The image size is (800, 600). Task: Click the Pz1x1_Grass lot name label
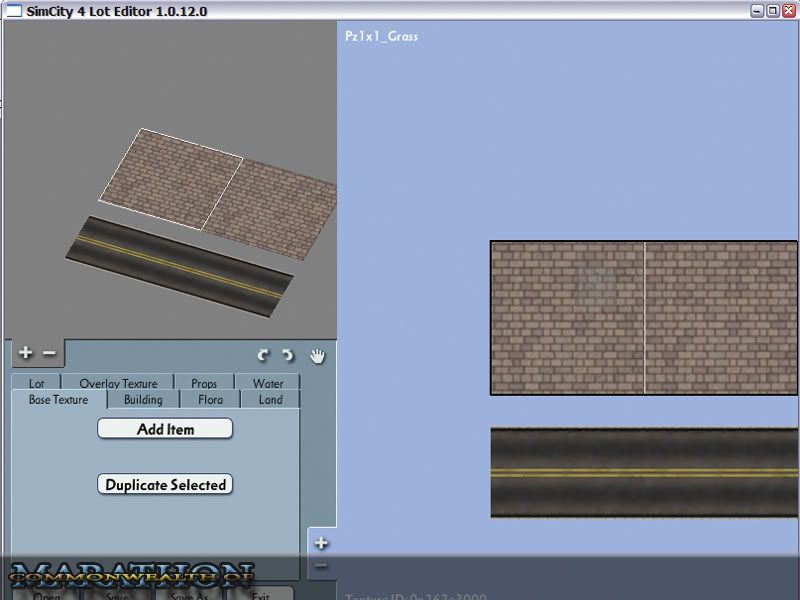point(381,36)
